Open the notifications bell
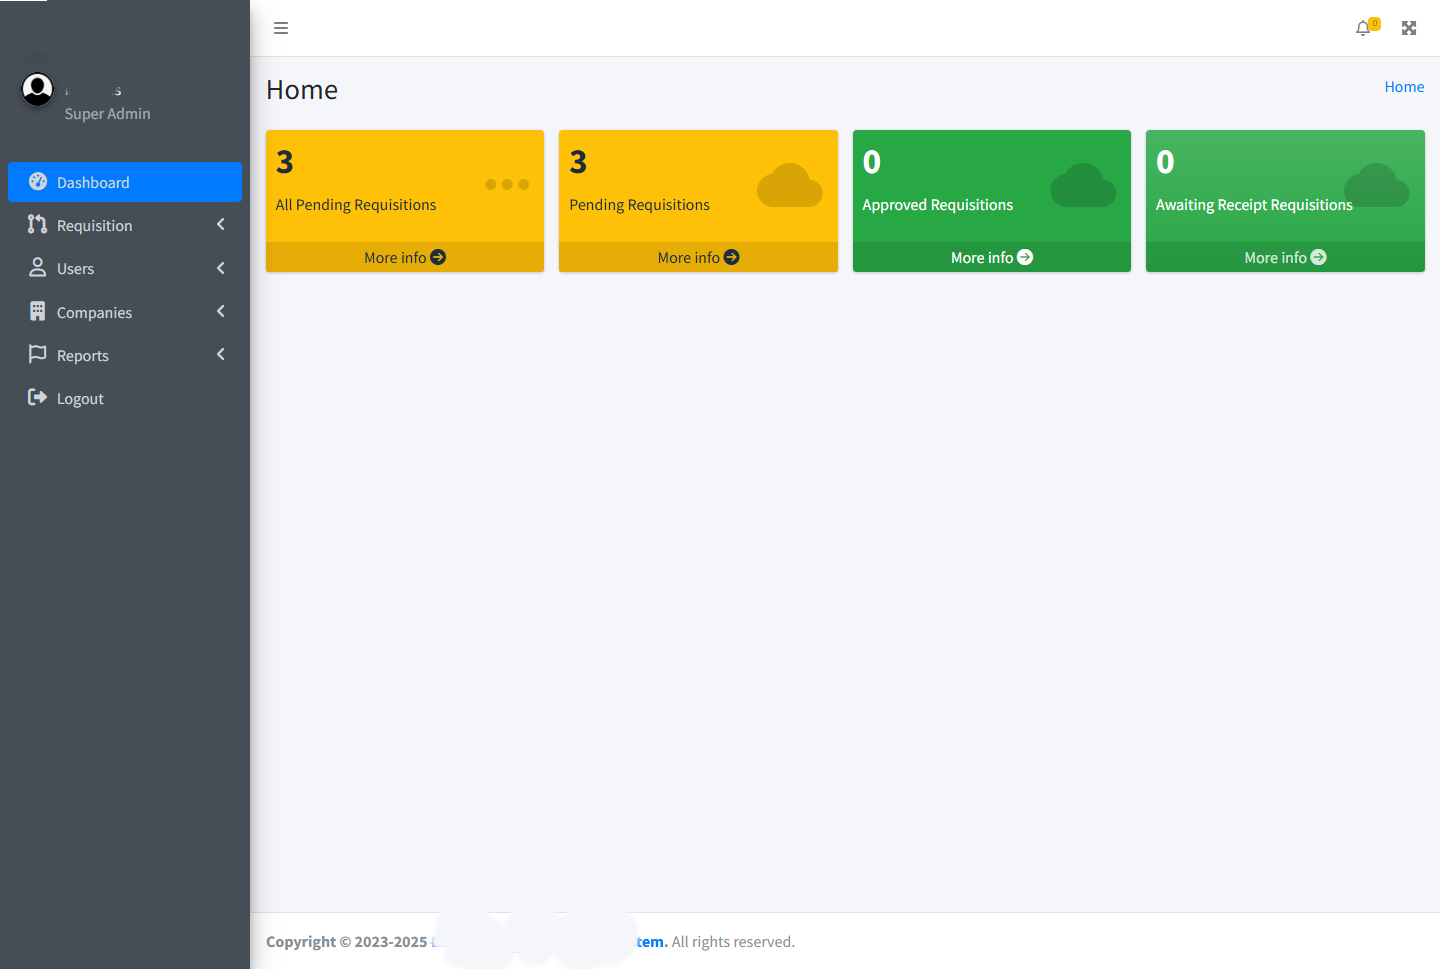This screenshot has height=969, width=1440. click(x=1363, y=28)
